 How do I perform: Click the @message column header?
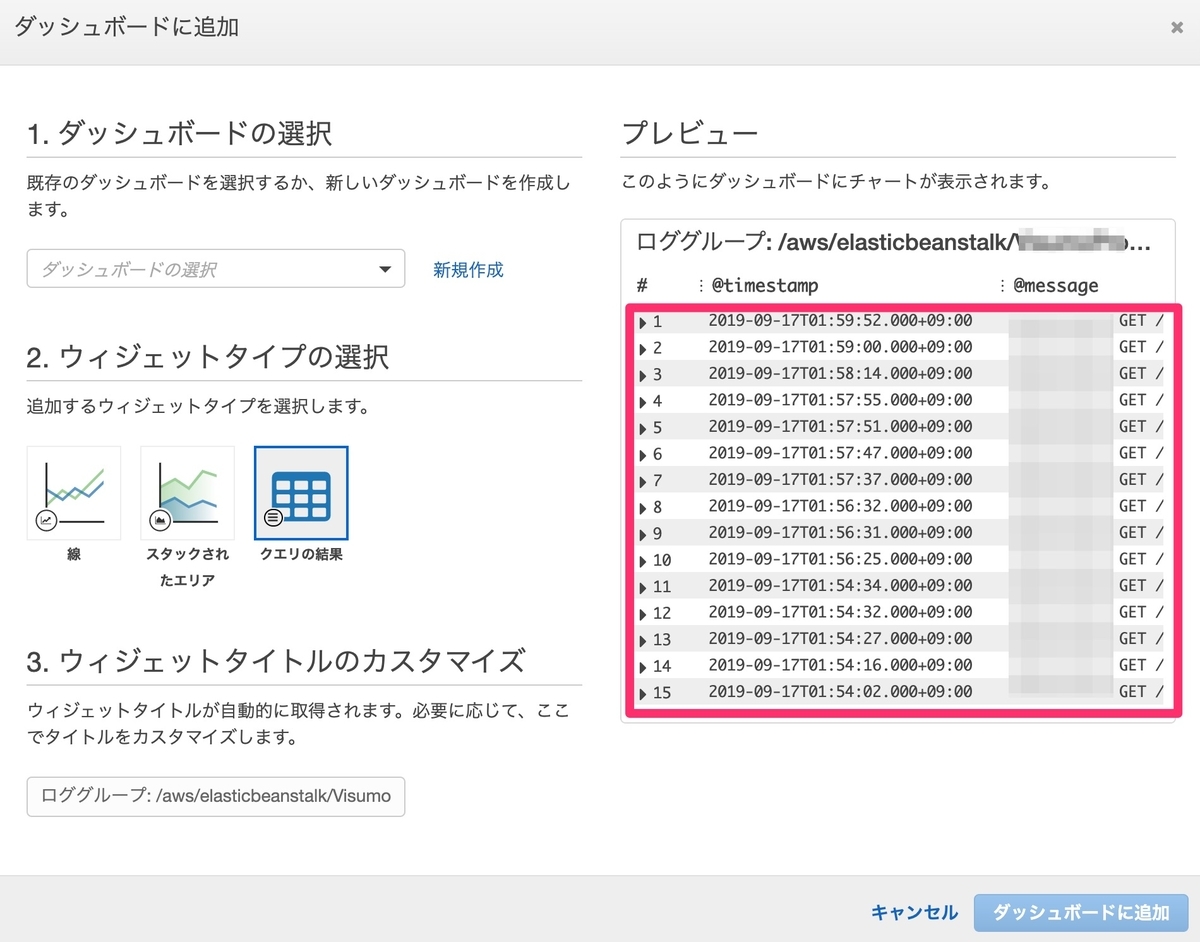(1056, 286)
